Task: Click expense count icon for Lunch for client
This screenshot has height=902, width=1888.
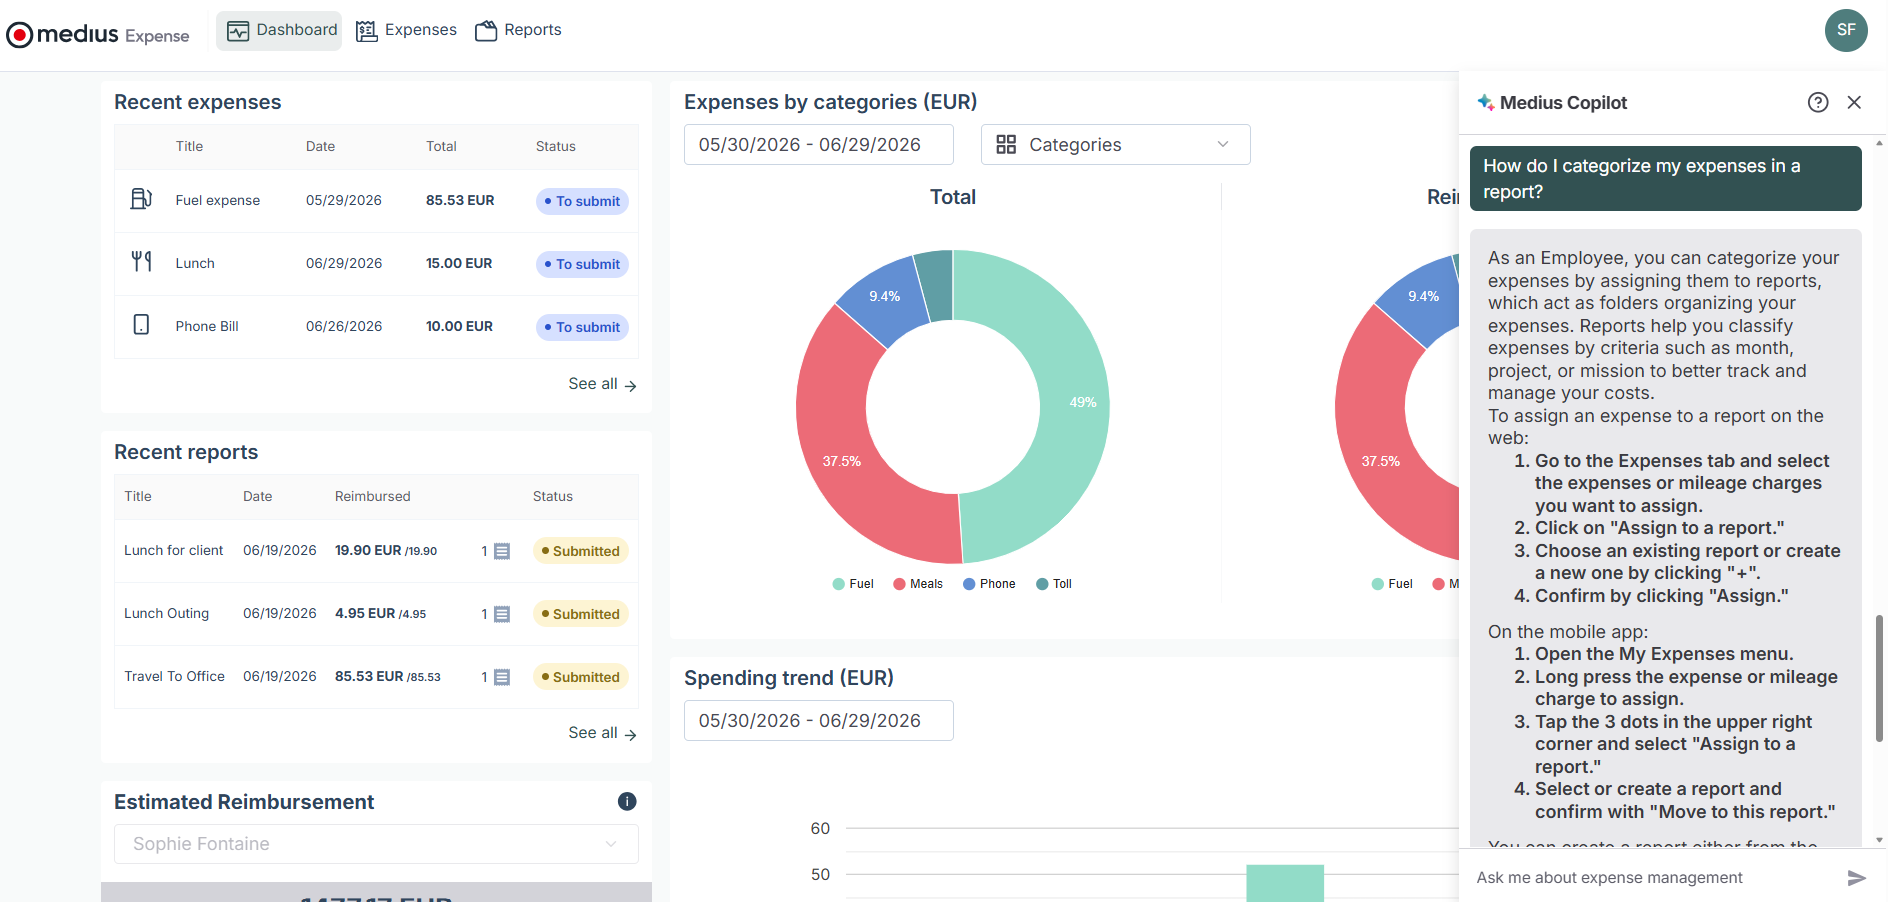Action: (502, 551)
